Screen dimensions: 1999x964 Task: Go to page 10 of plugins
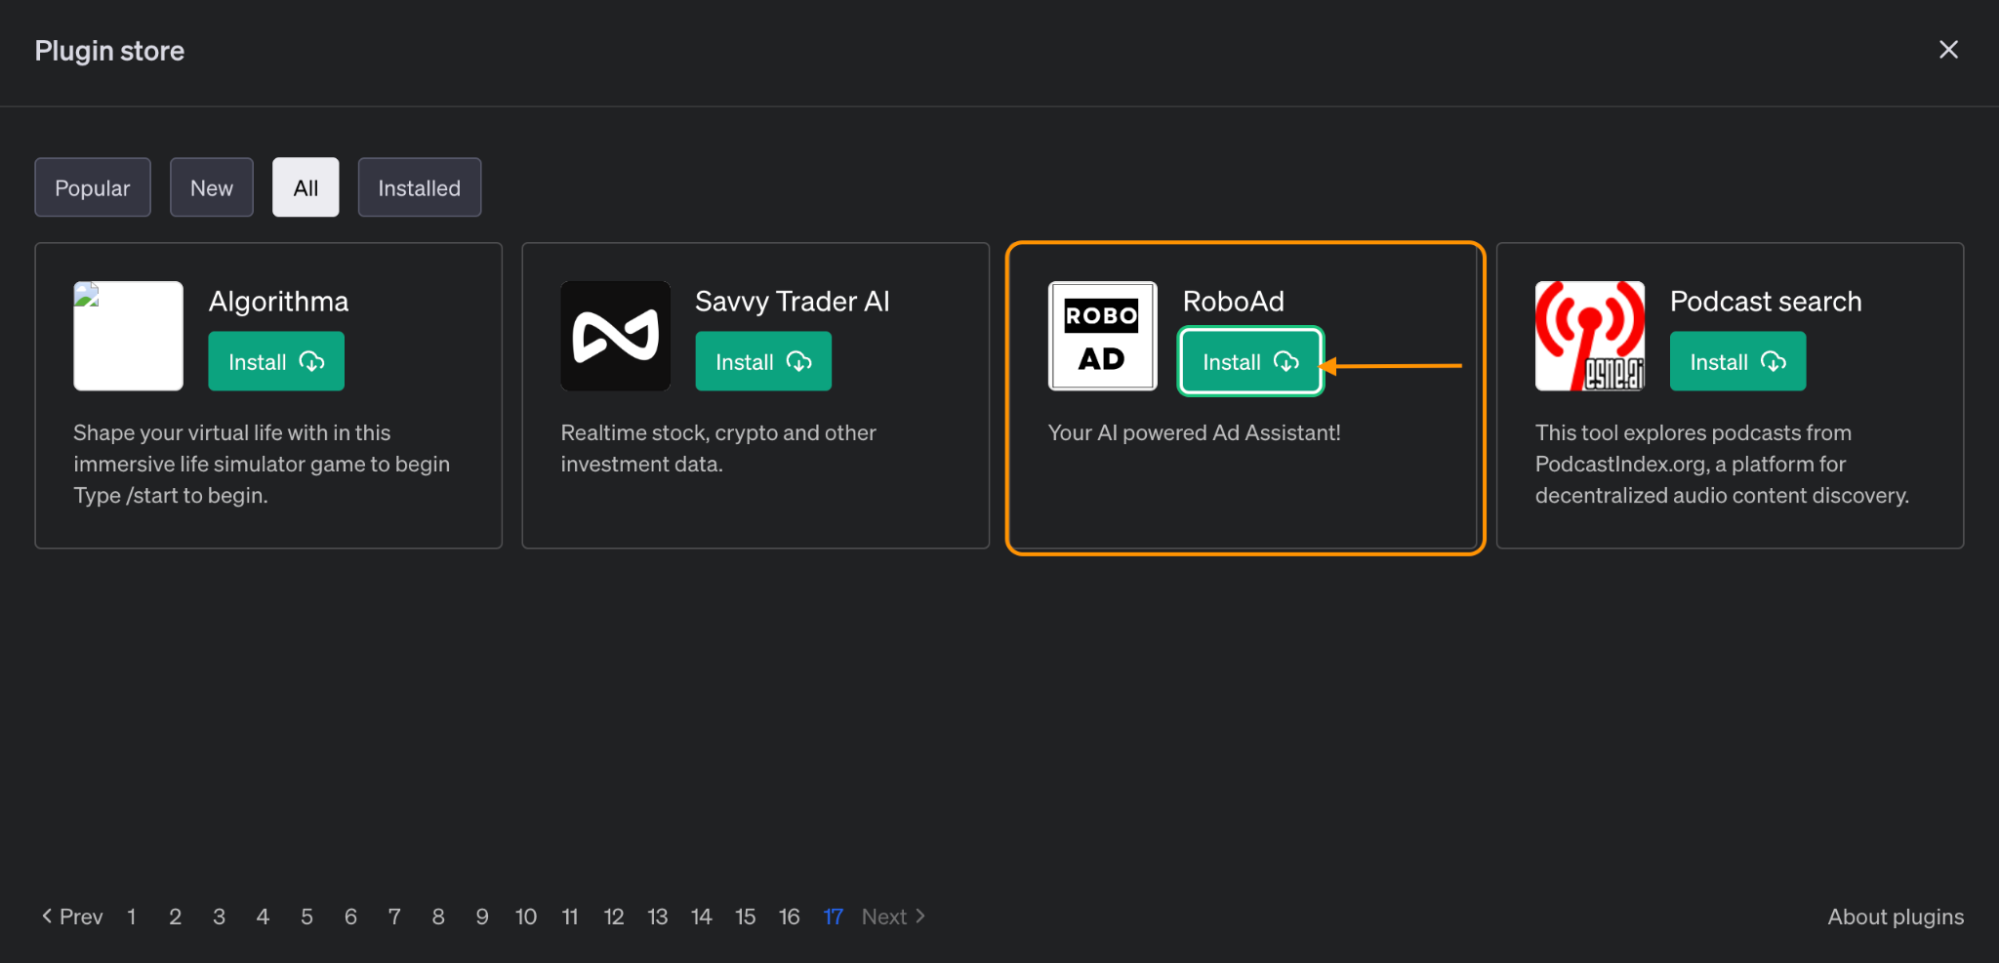pos(526,917)
